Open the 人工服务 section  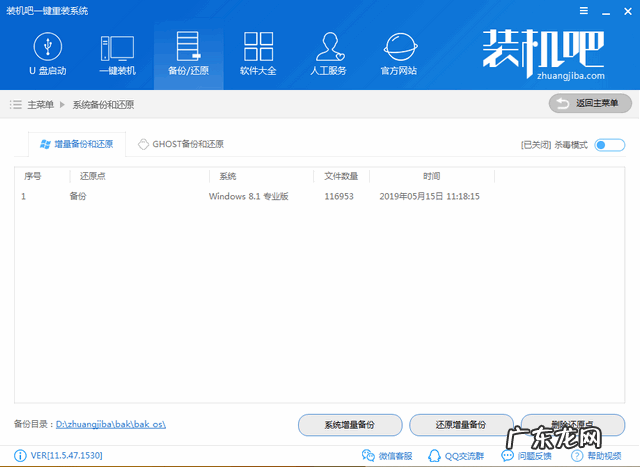point(329,54)
